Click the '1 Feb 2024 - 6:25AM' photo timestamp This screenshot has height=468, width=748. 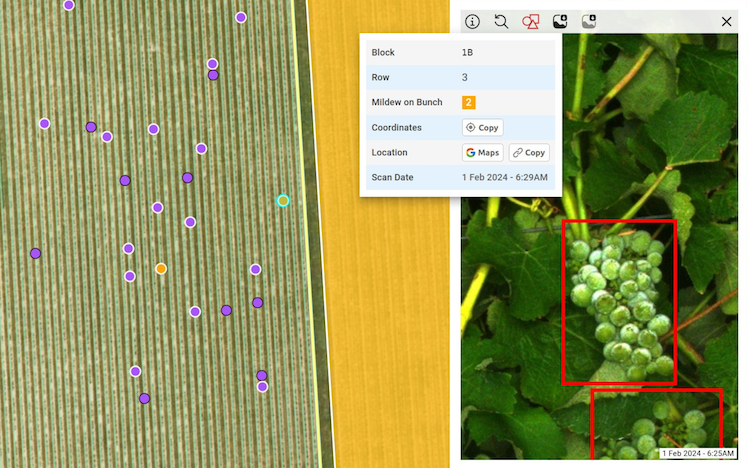697,453
